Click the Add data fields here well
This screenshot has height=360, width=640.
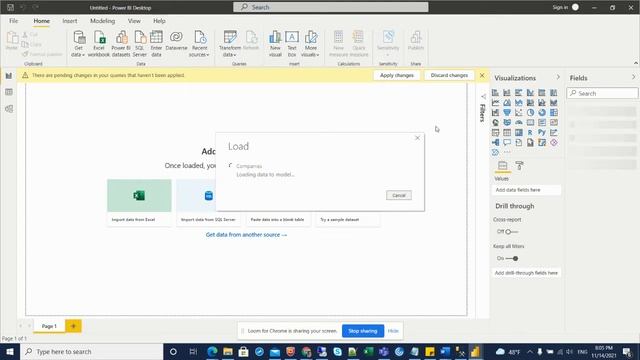(x=527, y=190)
